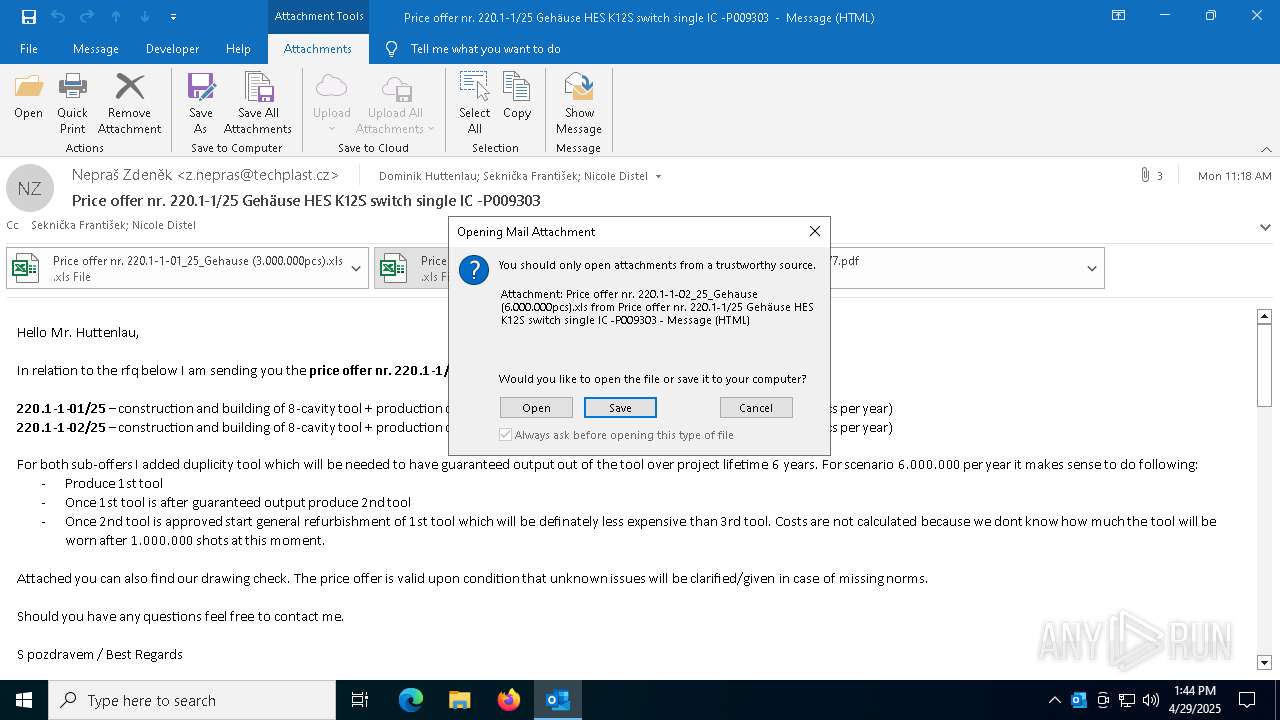Viewport: 1280px width, 720px height.
Task: Select the first Gehause 3.000.000pcs attachment
Action: click(188, 268)
